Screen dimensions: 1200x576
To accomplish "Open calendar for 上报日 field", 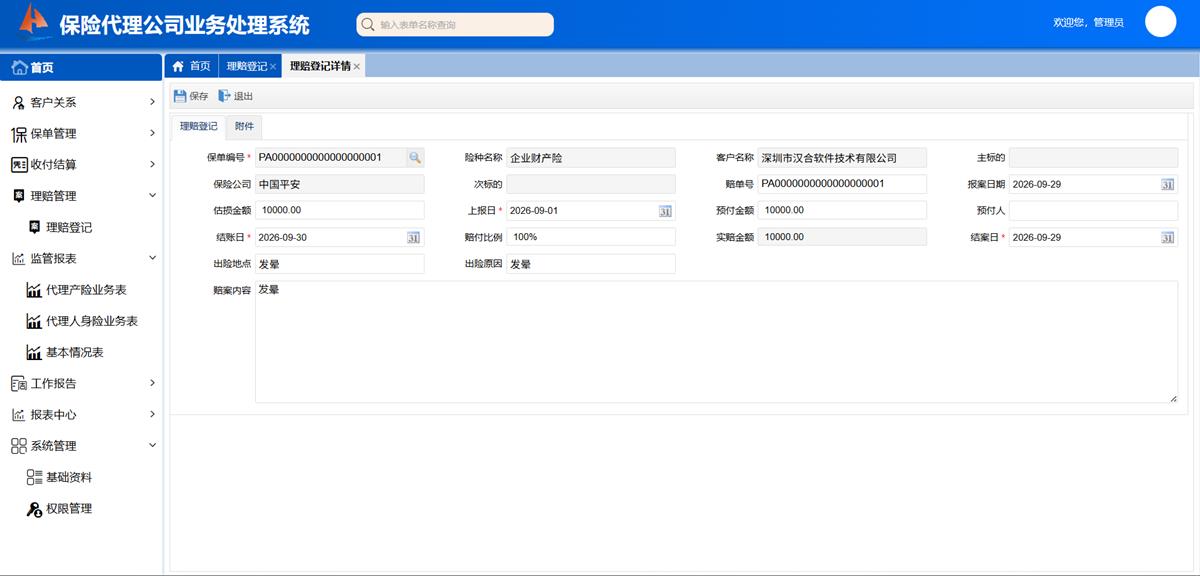I will (665, 211).
